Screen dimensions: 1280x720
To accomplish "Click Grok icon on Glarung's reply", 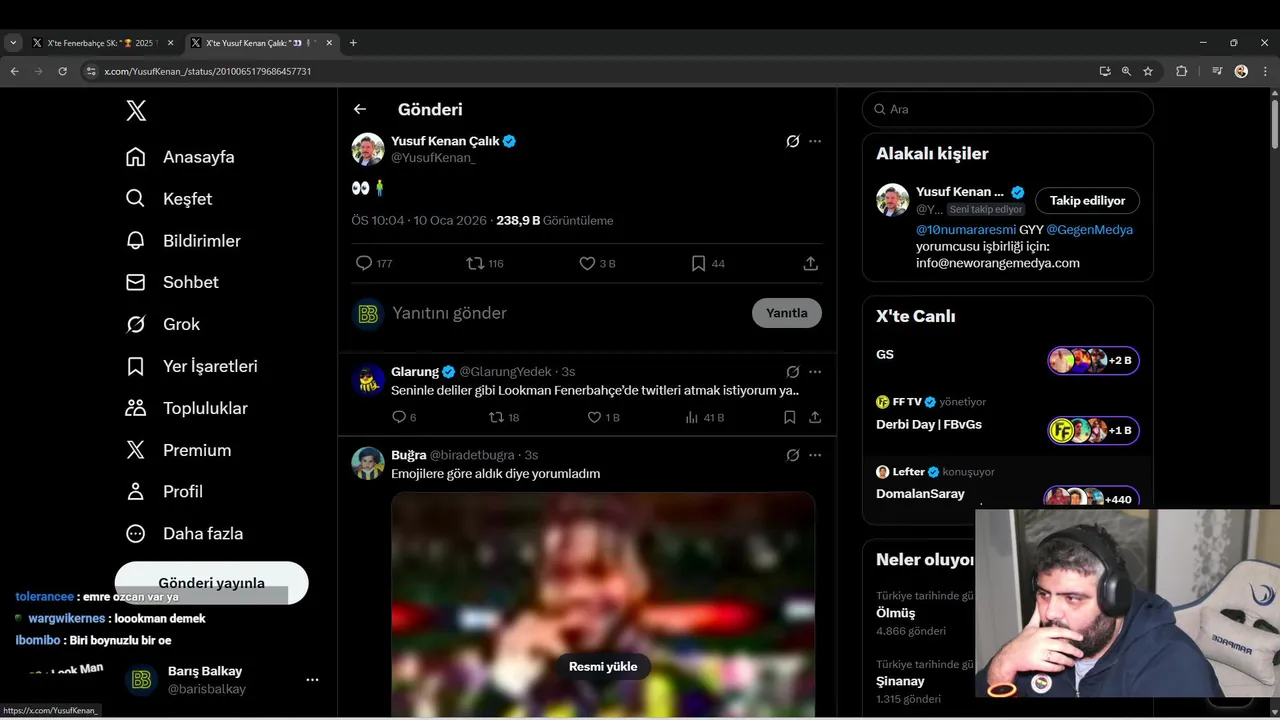I will click(x=793, y=372).
